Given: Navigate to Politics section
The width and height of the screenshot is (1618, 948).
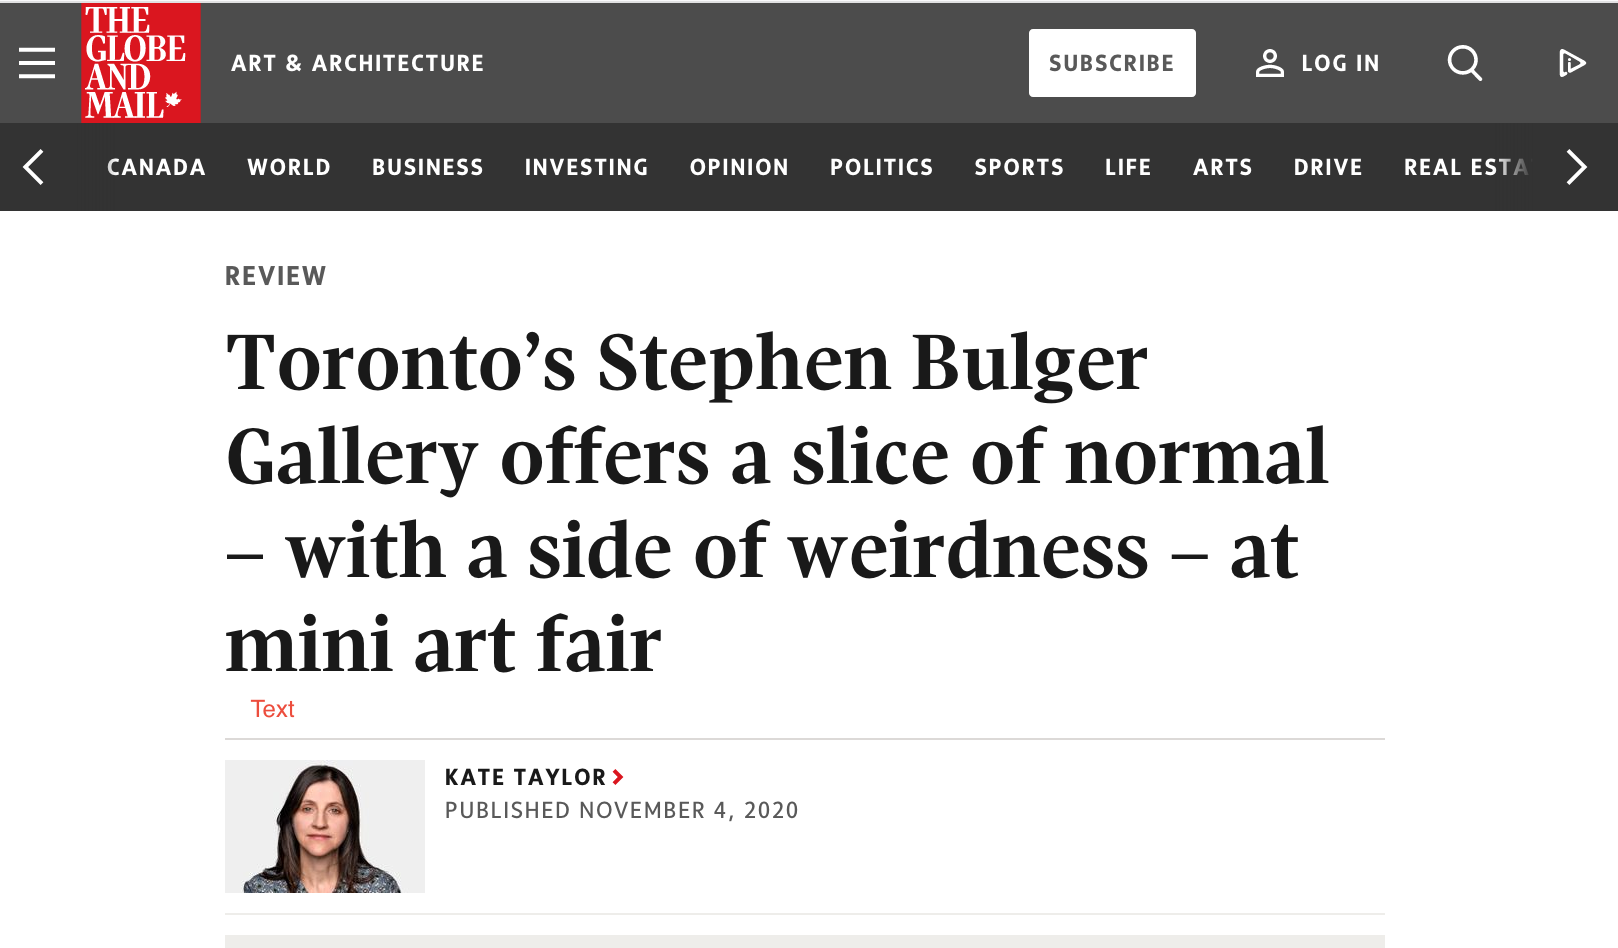Looking at the screenshot, I should point(881,167).
